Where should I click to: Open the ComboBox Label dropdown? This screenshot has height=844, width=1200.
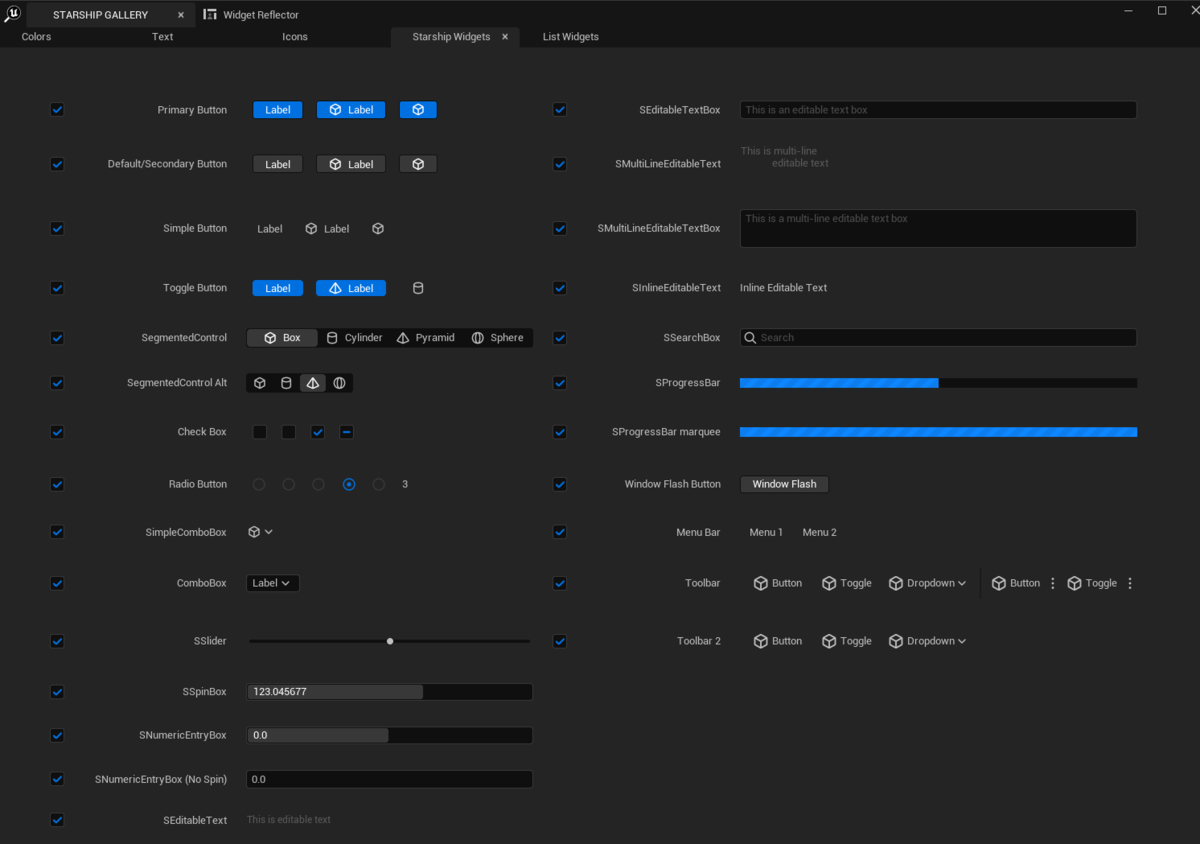pyautogui.click(x=272, y=583)
